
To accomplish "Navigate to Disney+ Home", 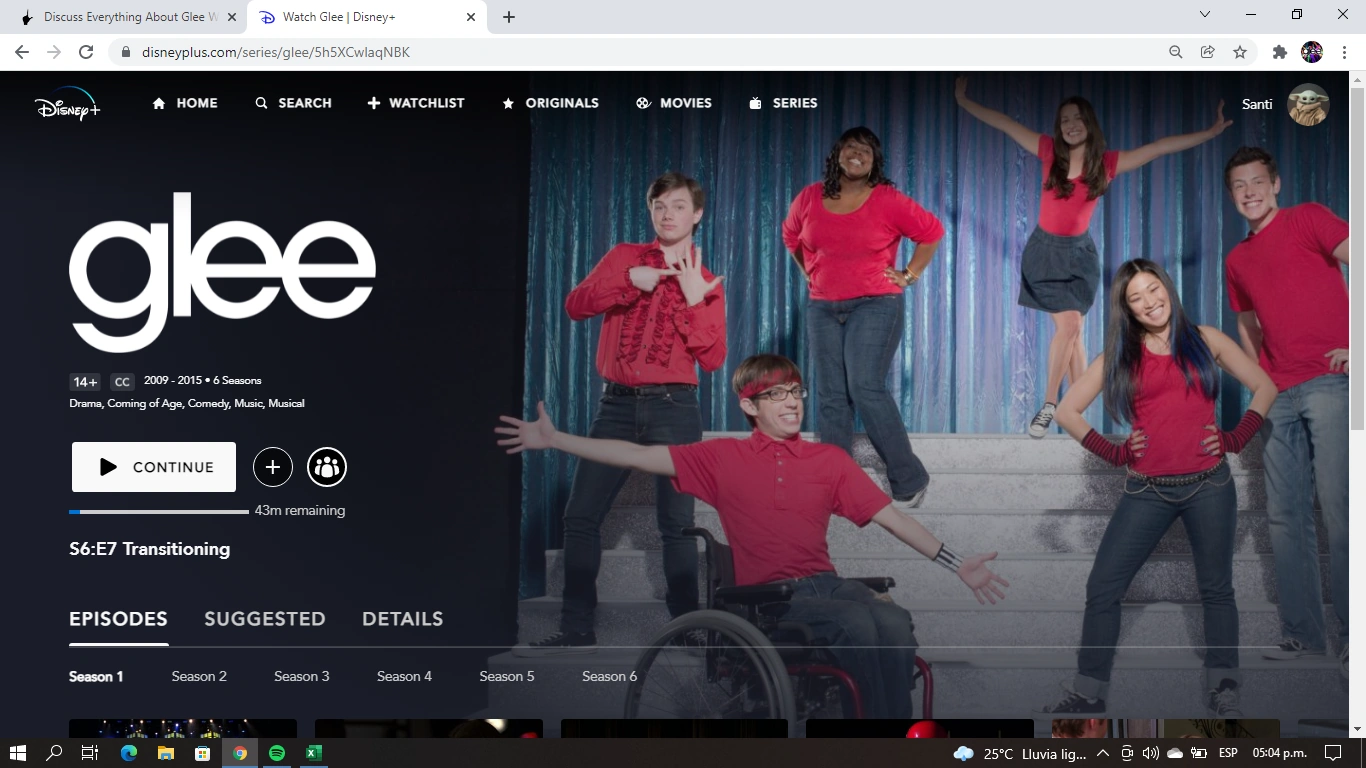I will 184,102.
